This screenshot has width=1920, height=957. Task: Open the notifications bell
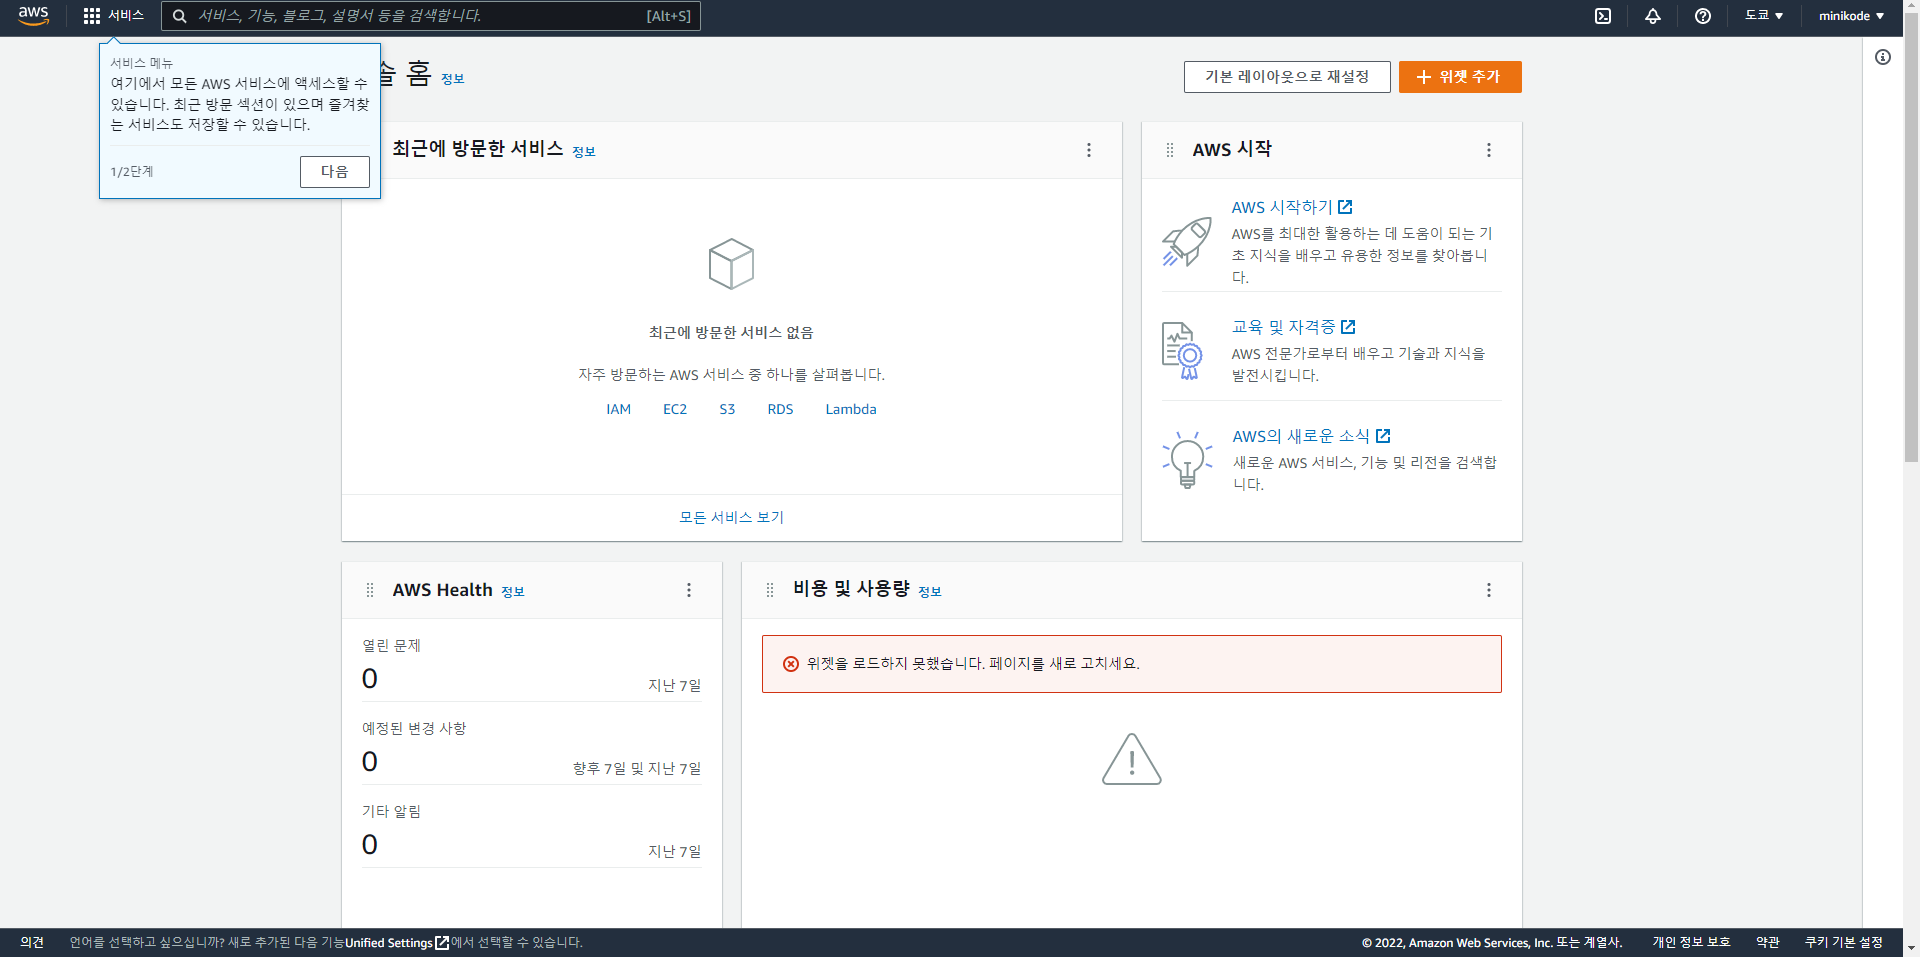[x=1653, y=16]
